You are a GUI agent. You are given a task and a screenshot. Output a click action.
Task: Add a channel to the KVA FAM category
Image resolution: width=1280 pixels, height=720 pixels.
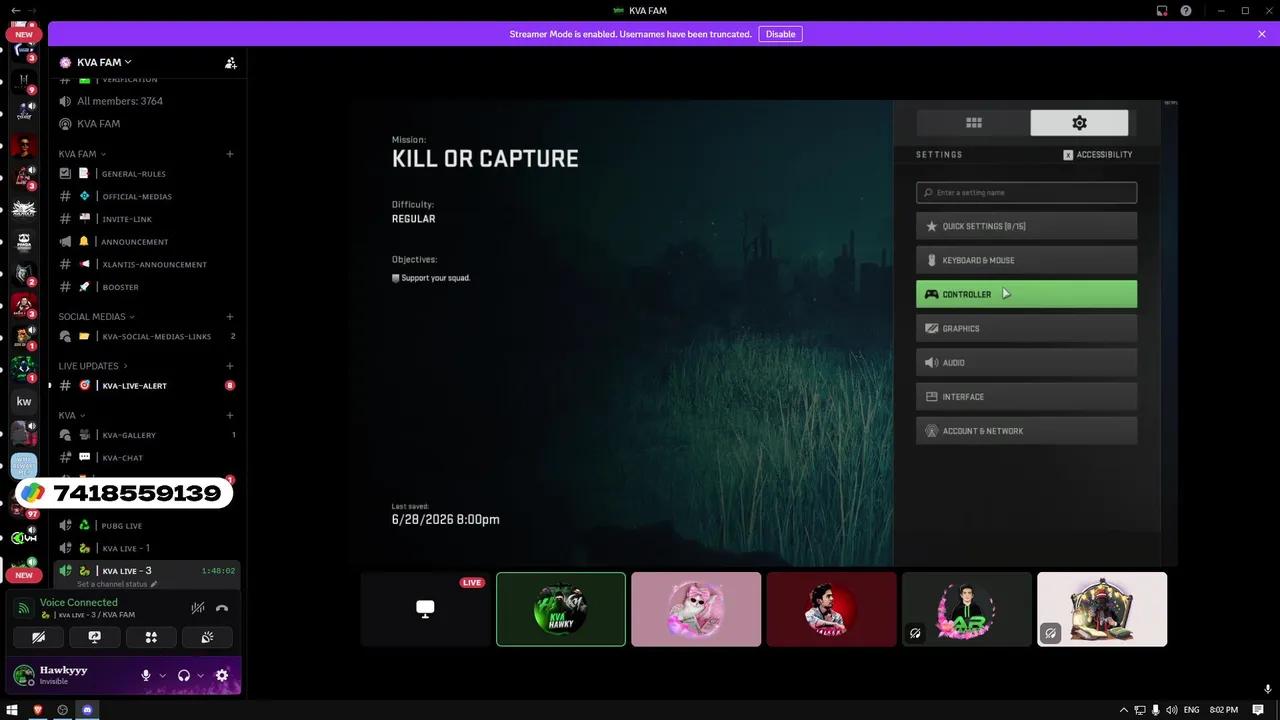pos(230,154)
